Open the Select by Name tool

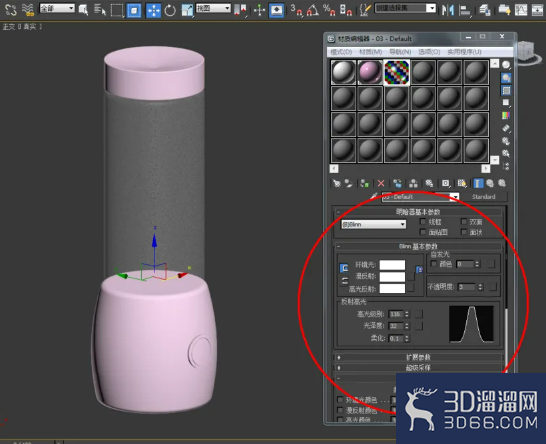100,10
